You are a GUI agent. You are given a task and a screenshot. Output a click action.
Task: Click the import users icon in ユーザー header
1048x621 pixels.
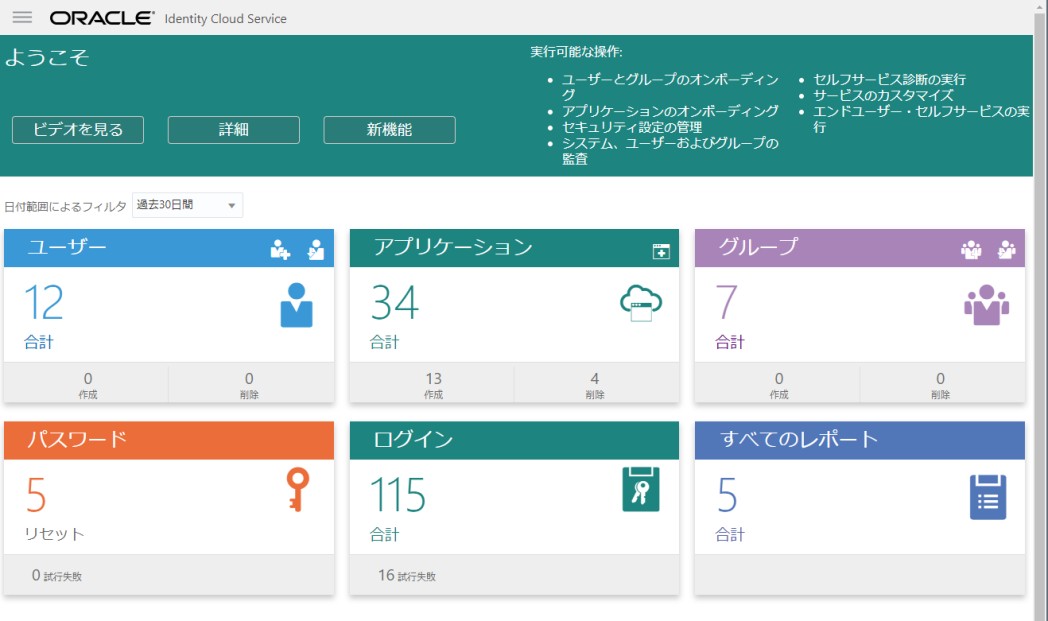[315, 250]
